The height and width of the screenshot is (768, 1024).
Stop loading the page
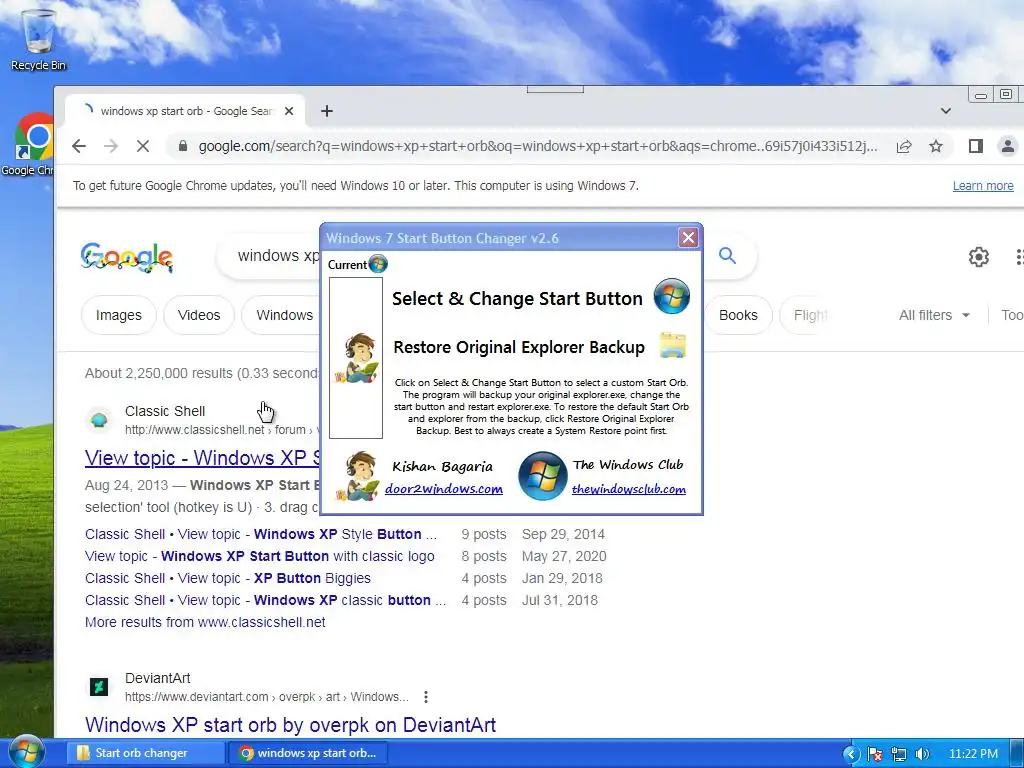[x=142, y=146]
